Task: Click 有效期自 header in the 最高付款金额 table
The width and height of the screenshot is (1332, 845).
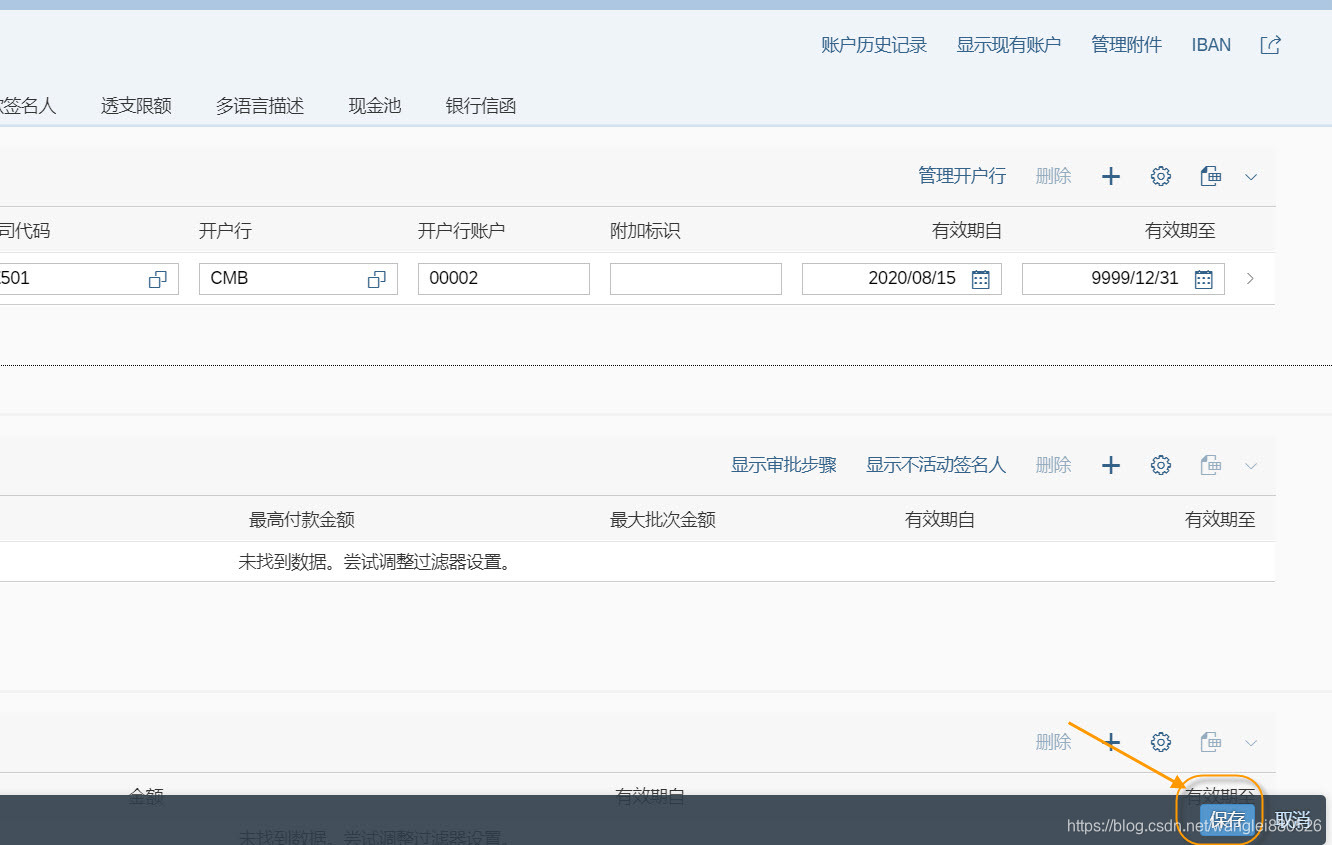Action: 940,520
